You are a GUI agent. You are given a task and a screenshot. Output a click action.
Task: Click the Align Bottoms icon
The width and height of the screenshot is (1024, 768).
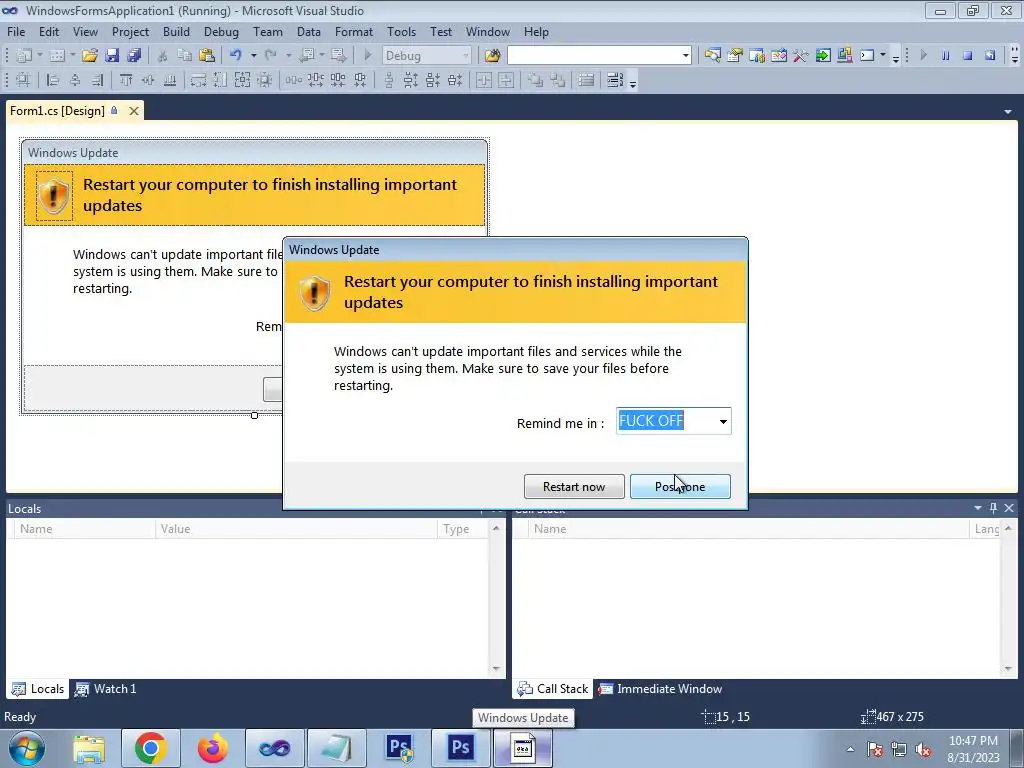click(170, 80)
